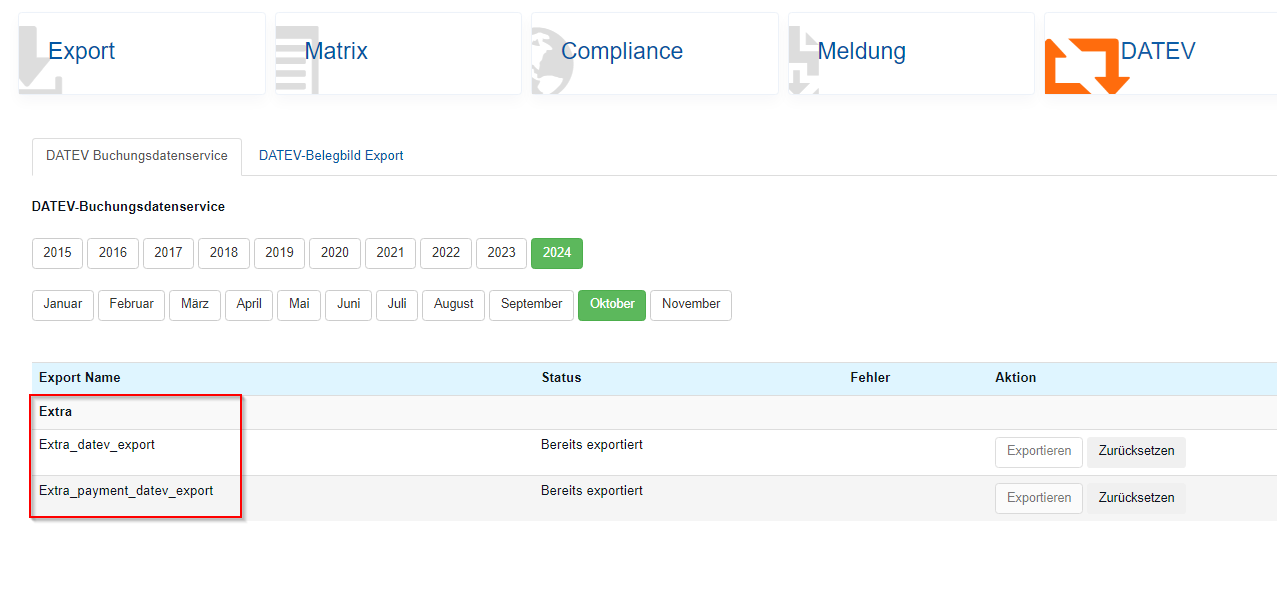Click the Aktion column header

click(1016, 378)
